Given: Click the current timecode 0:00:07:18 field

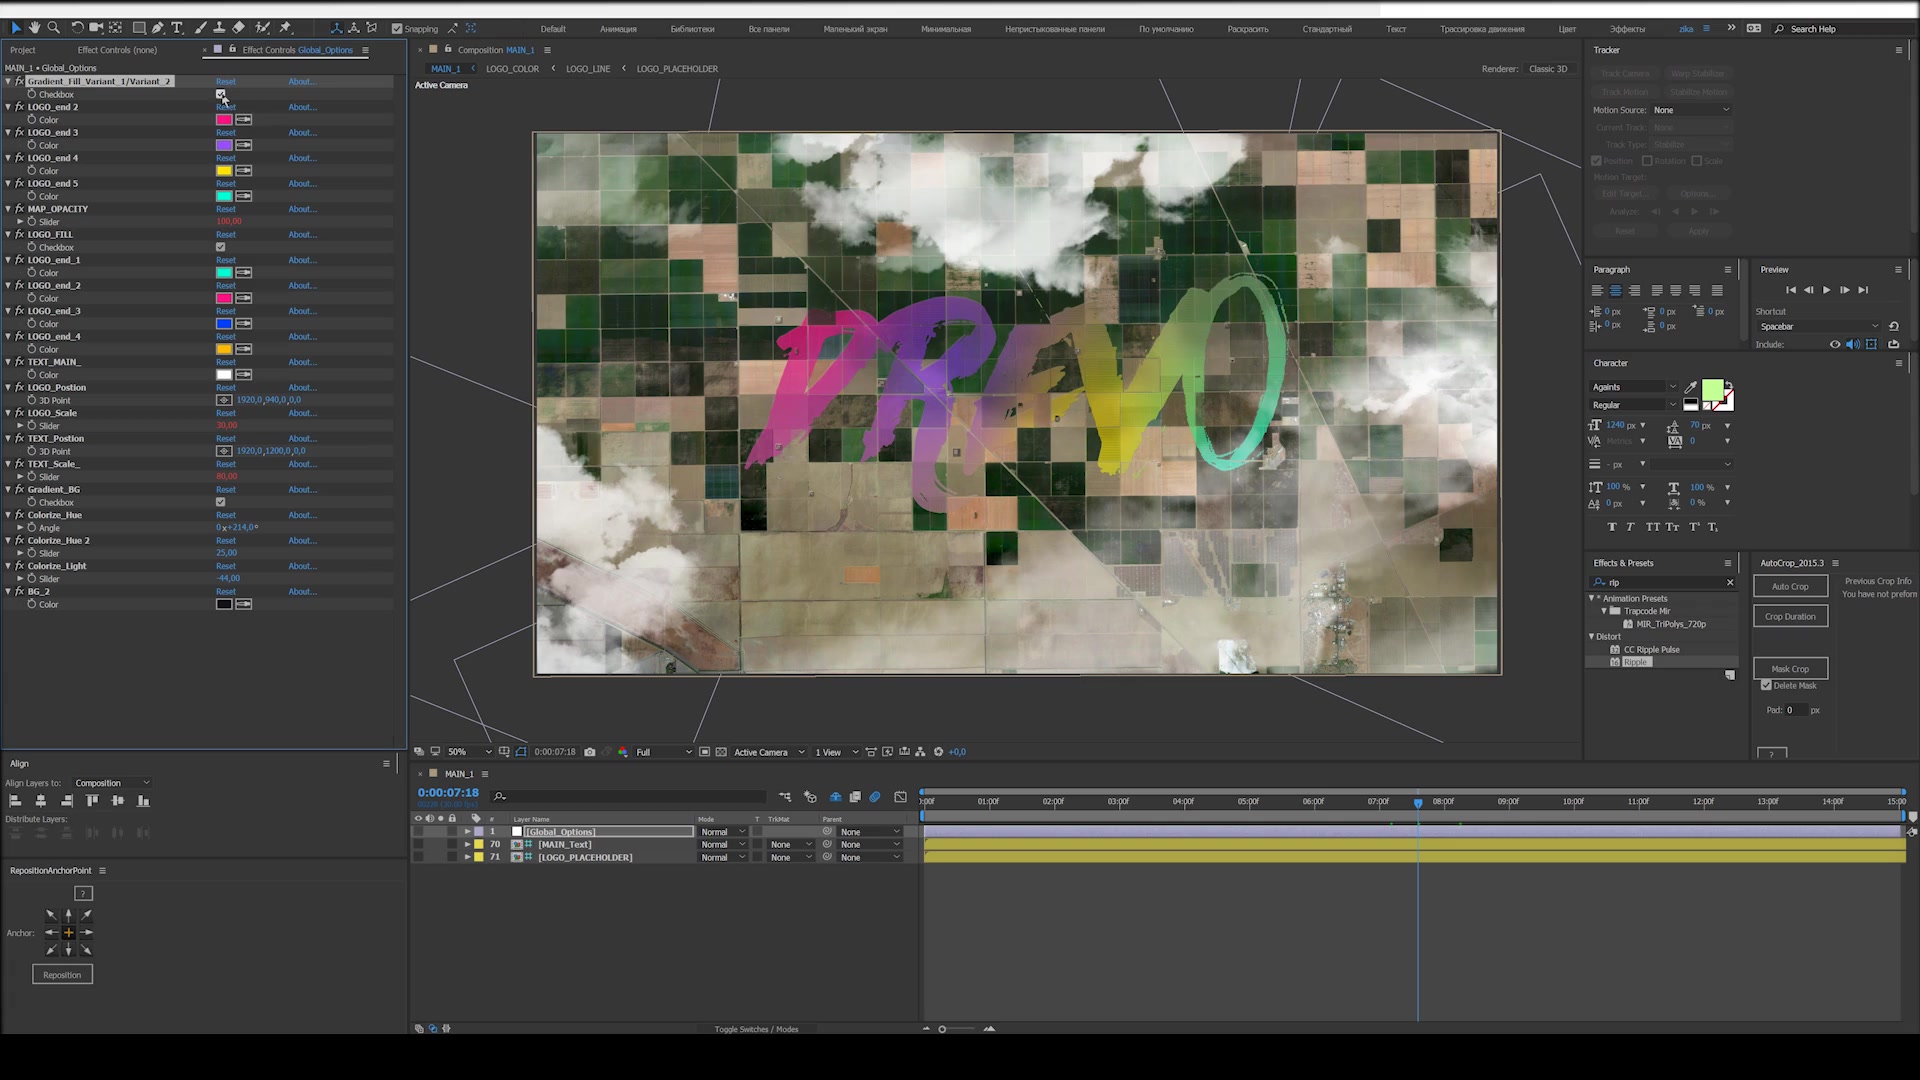Looking at the screenshot, I should [448, 793].
